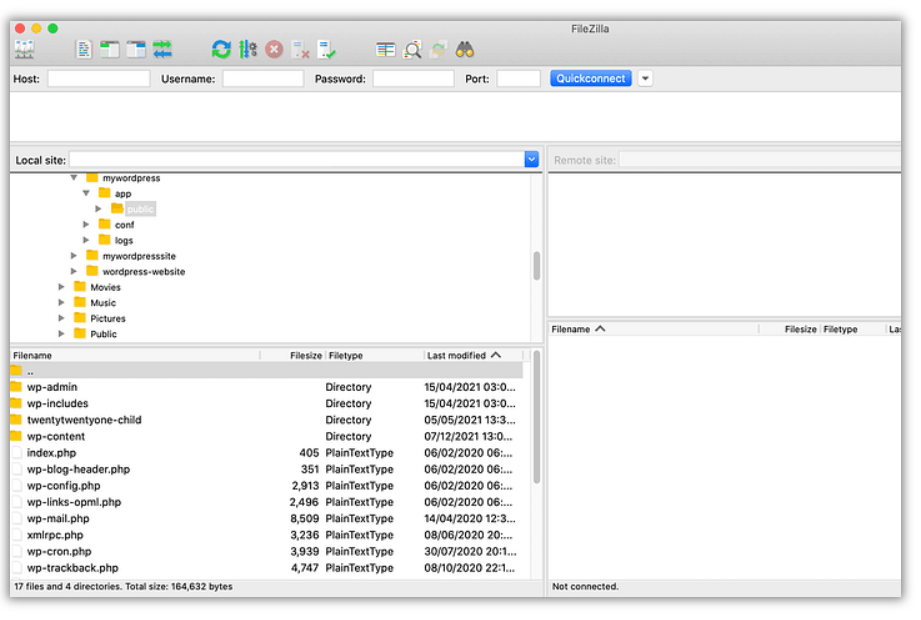Click the local file list scrollbar
The image size is (921, 620).
pos(536,417)
